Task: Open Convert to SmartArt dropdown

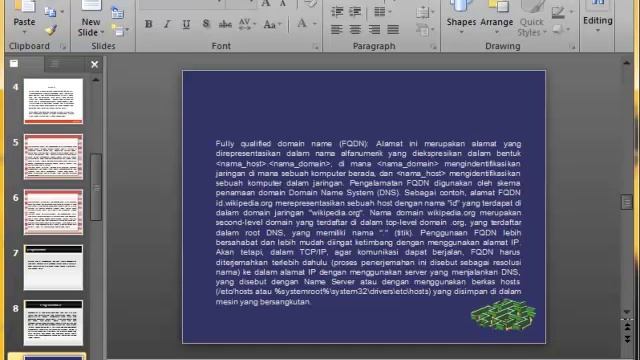Action: [425, 30]
